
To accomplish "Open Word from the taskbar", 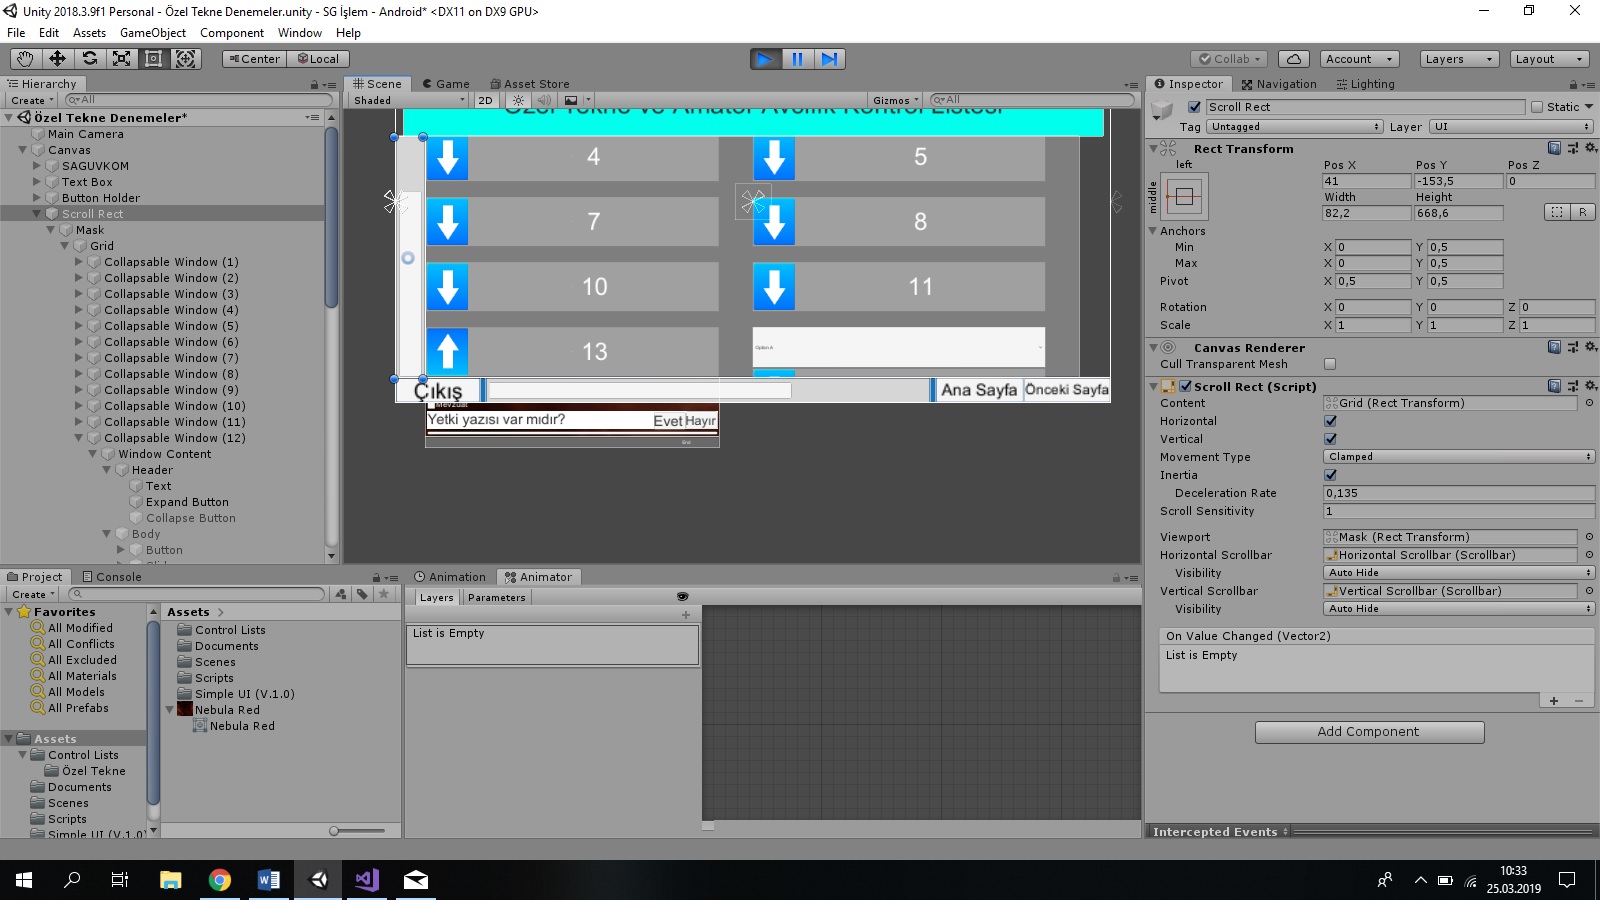I will point(269,880).
